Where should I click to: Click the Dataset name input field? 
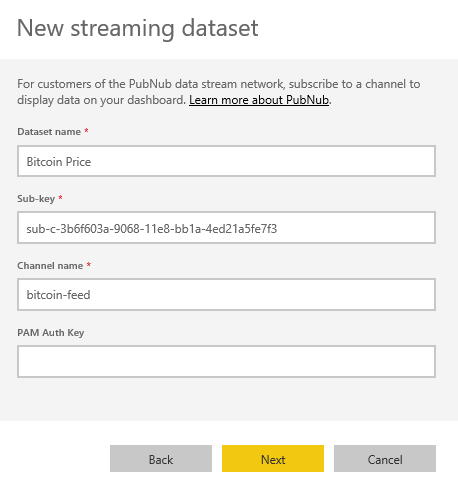point(226,161)
